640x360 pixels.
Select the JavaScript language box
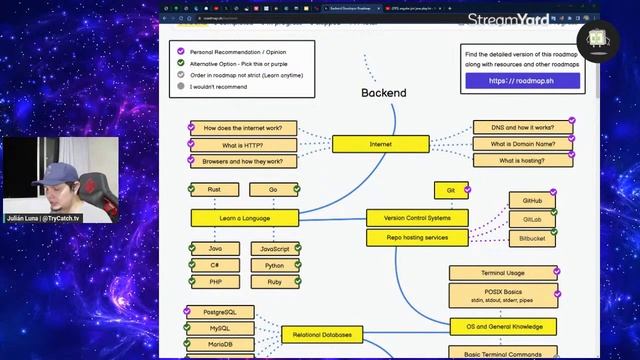point(275,249)
